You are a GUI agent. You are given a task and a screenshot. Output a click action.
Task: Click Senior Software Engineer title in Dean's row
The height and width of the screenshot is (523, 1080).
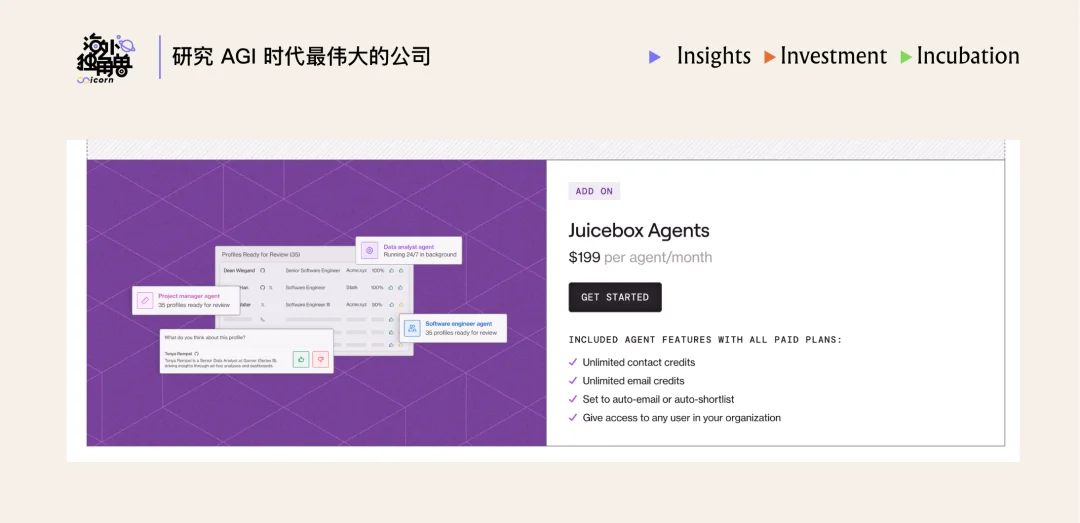[313, 270]
